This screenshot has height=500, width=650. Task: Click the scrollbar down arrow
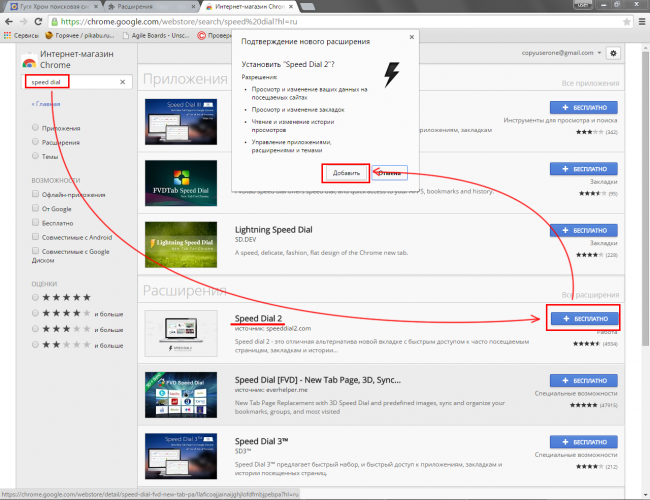645,494
